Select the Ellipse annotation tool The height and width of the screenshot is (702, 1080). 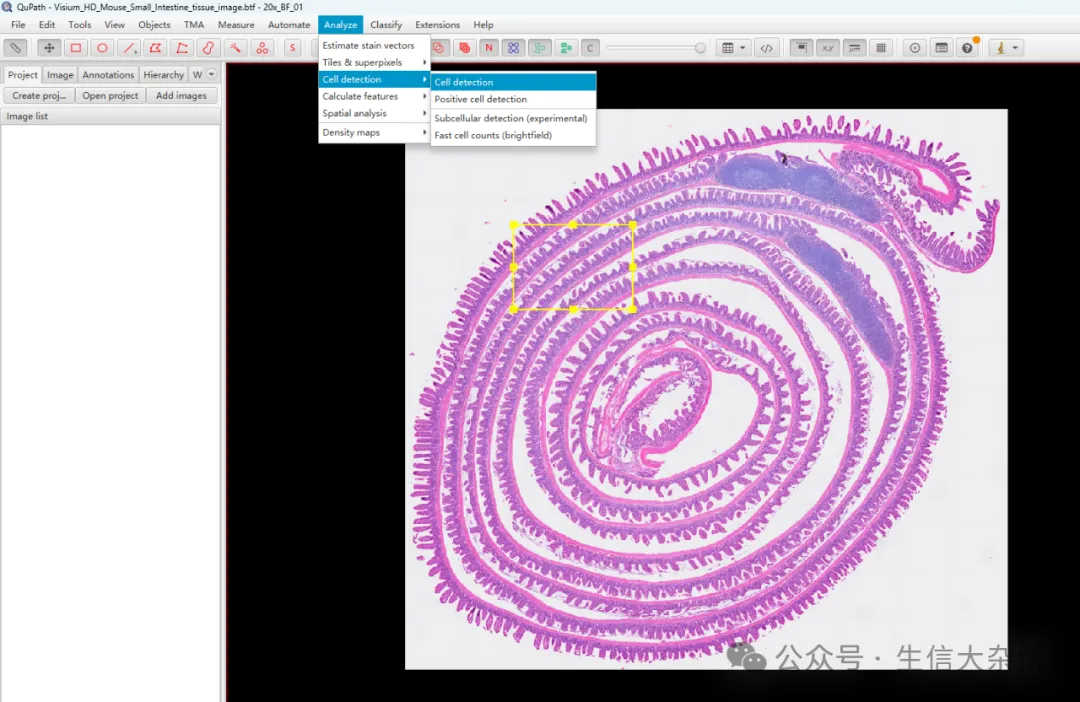[102, 48]
